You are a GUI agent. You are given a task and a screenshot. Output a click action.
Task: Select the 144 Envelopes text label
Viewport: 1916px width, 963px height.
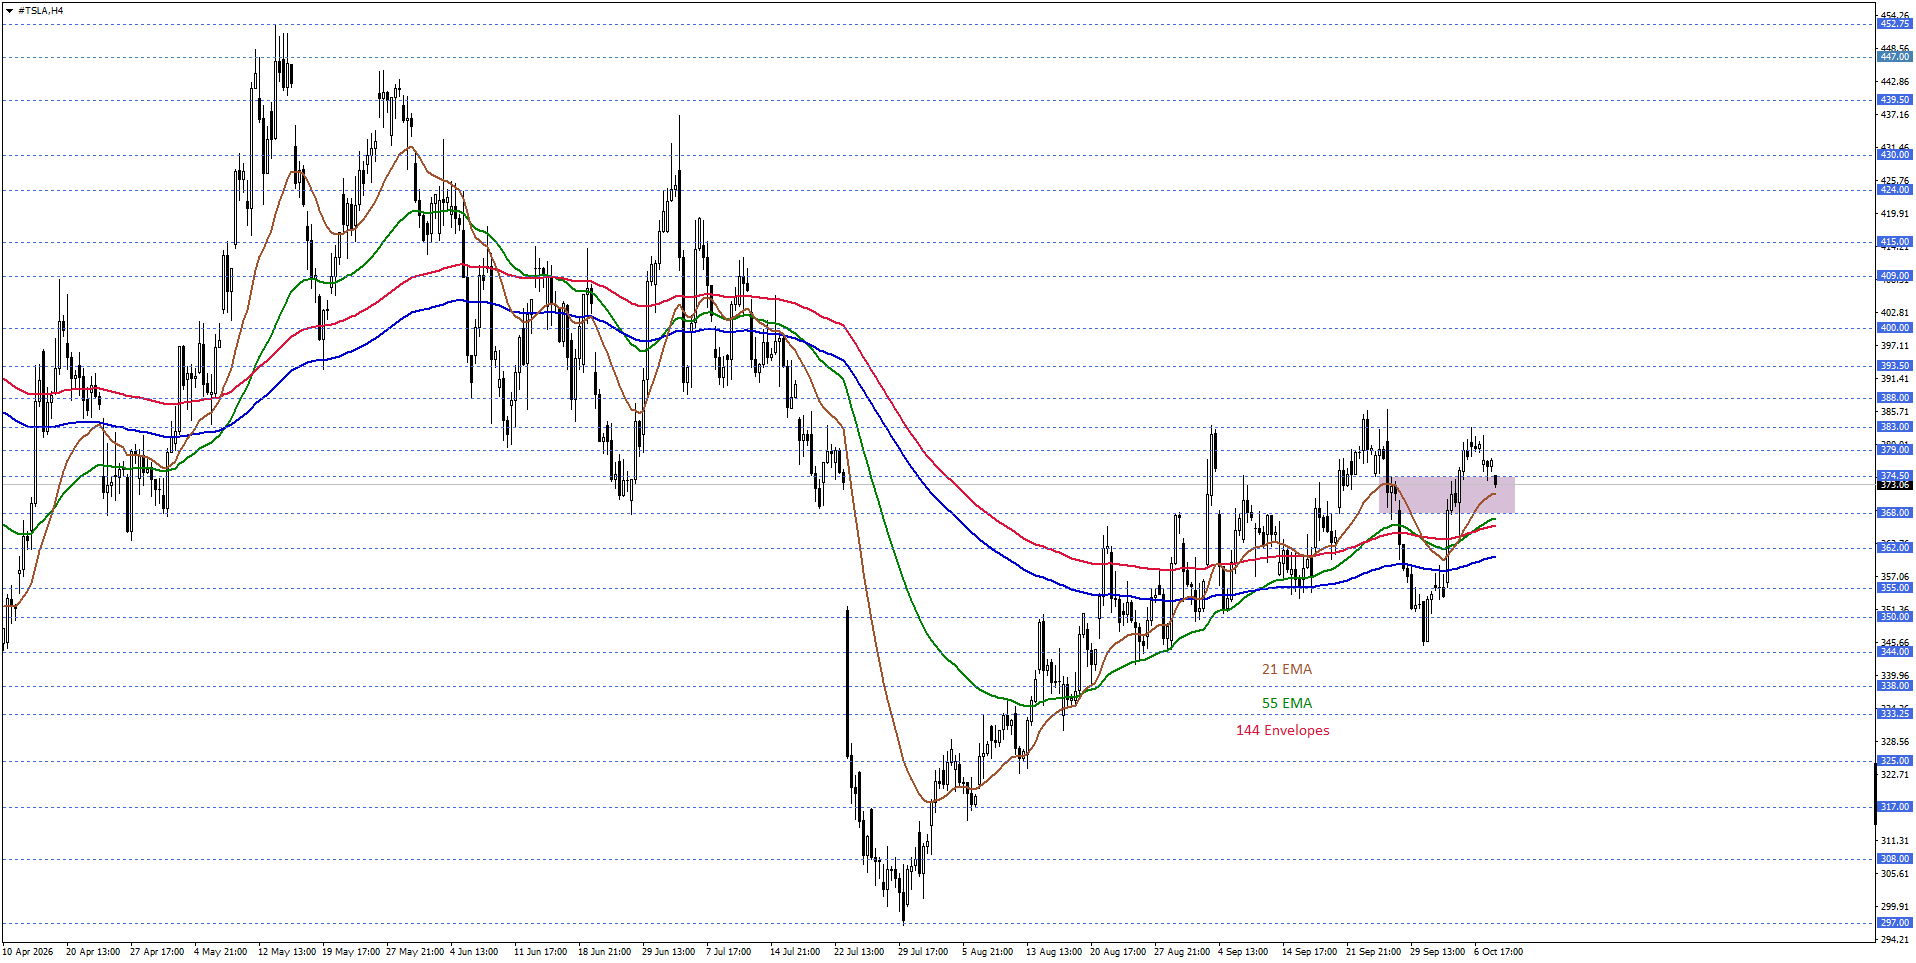pyautogui.click(x=1282, y=730)
